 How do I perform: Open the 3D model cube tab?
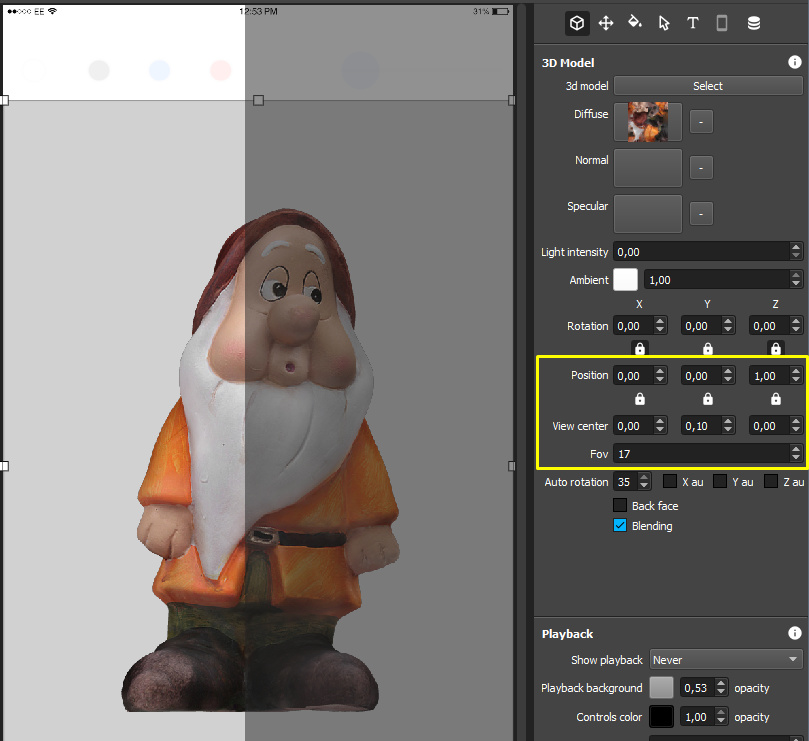tap(577, 23)
